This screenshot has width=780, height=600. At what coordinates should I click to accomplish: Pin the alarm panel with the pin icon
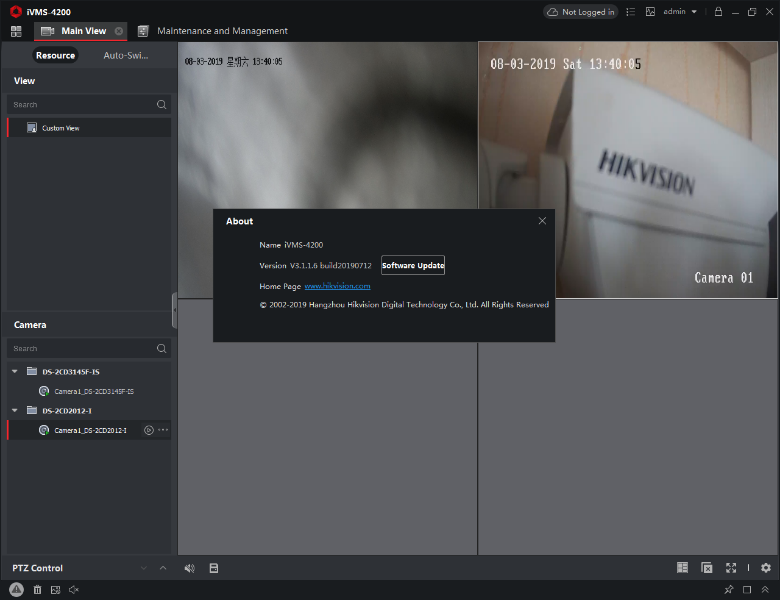click(x=729, y=590)
